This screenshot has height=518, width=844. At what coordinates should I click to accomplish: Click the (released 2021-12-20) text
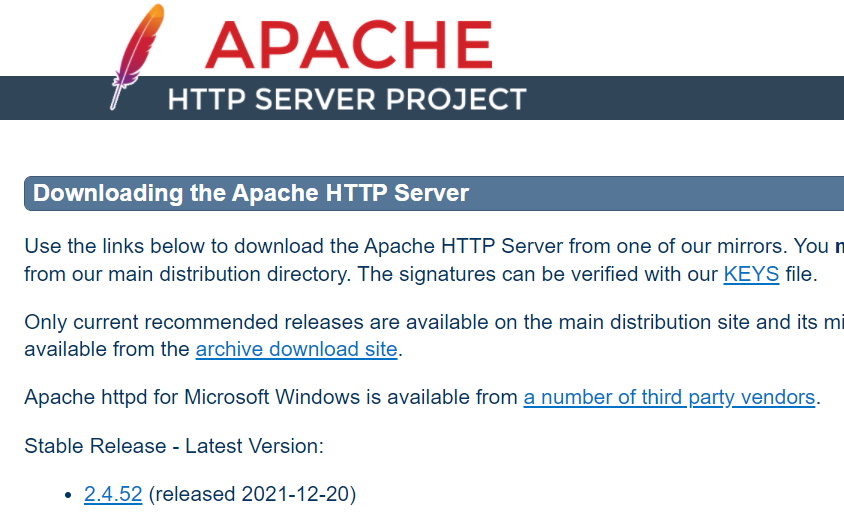252,494
